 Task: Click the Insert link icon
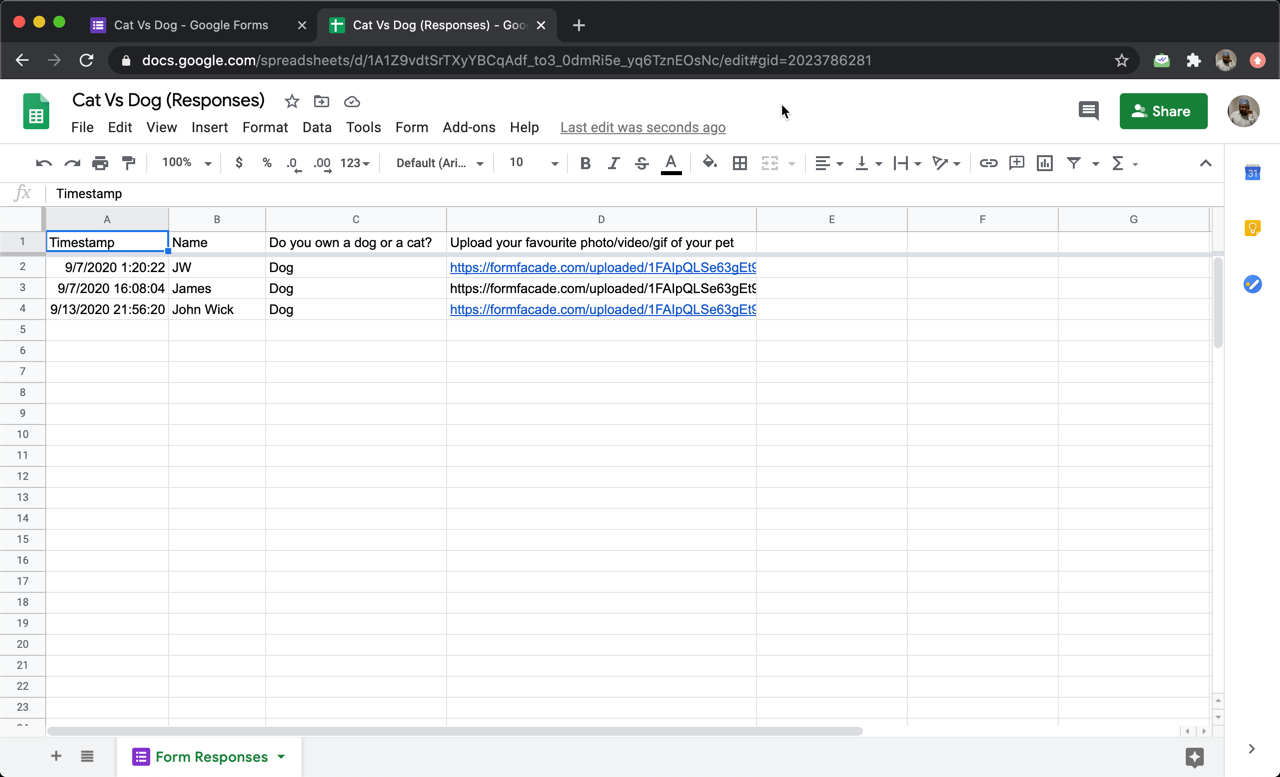click(988, 163)
